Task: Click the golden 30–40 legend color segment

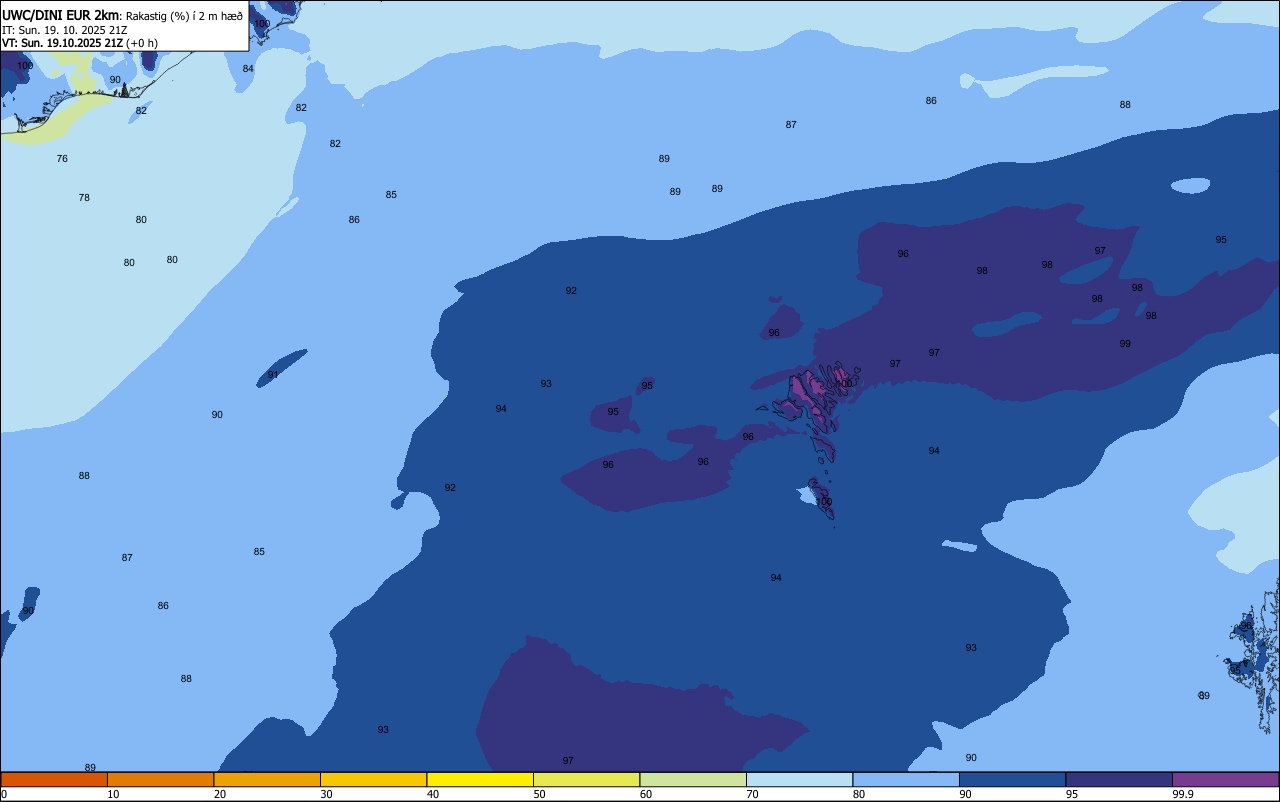Action: (373, 779)
